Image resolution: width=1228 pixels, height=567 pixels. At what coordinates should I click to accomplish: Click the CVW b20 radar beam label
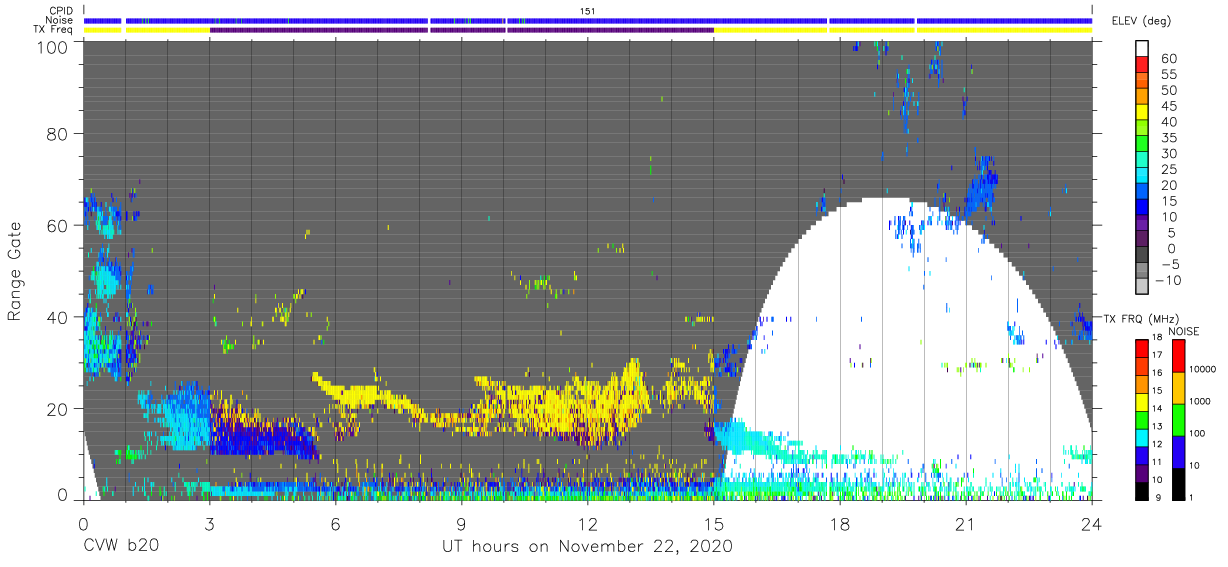[121, 547]
